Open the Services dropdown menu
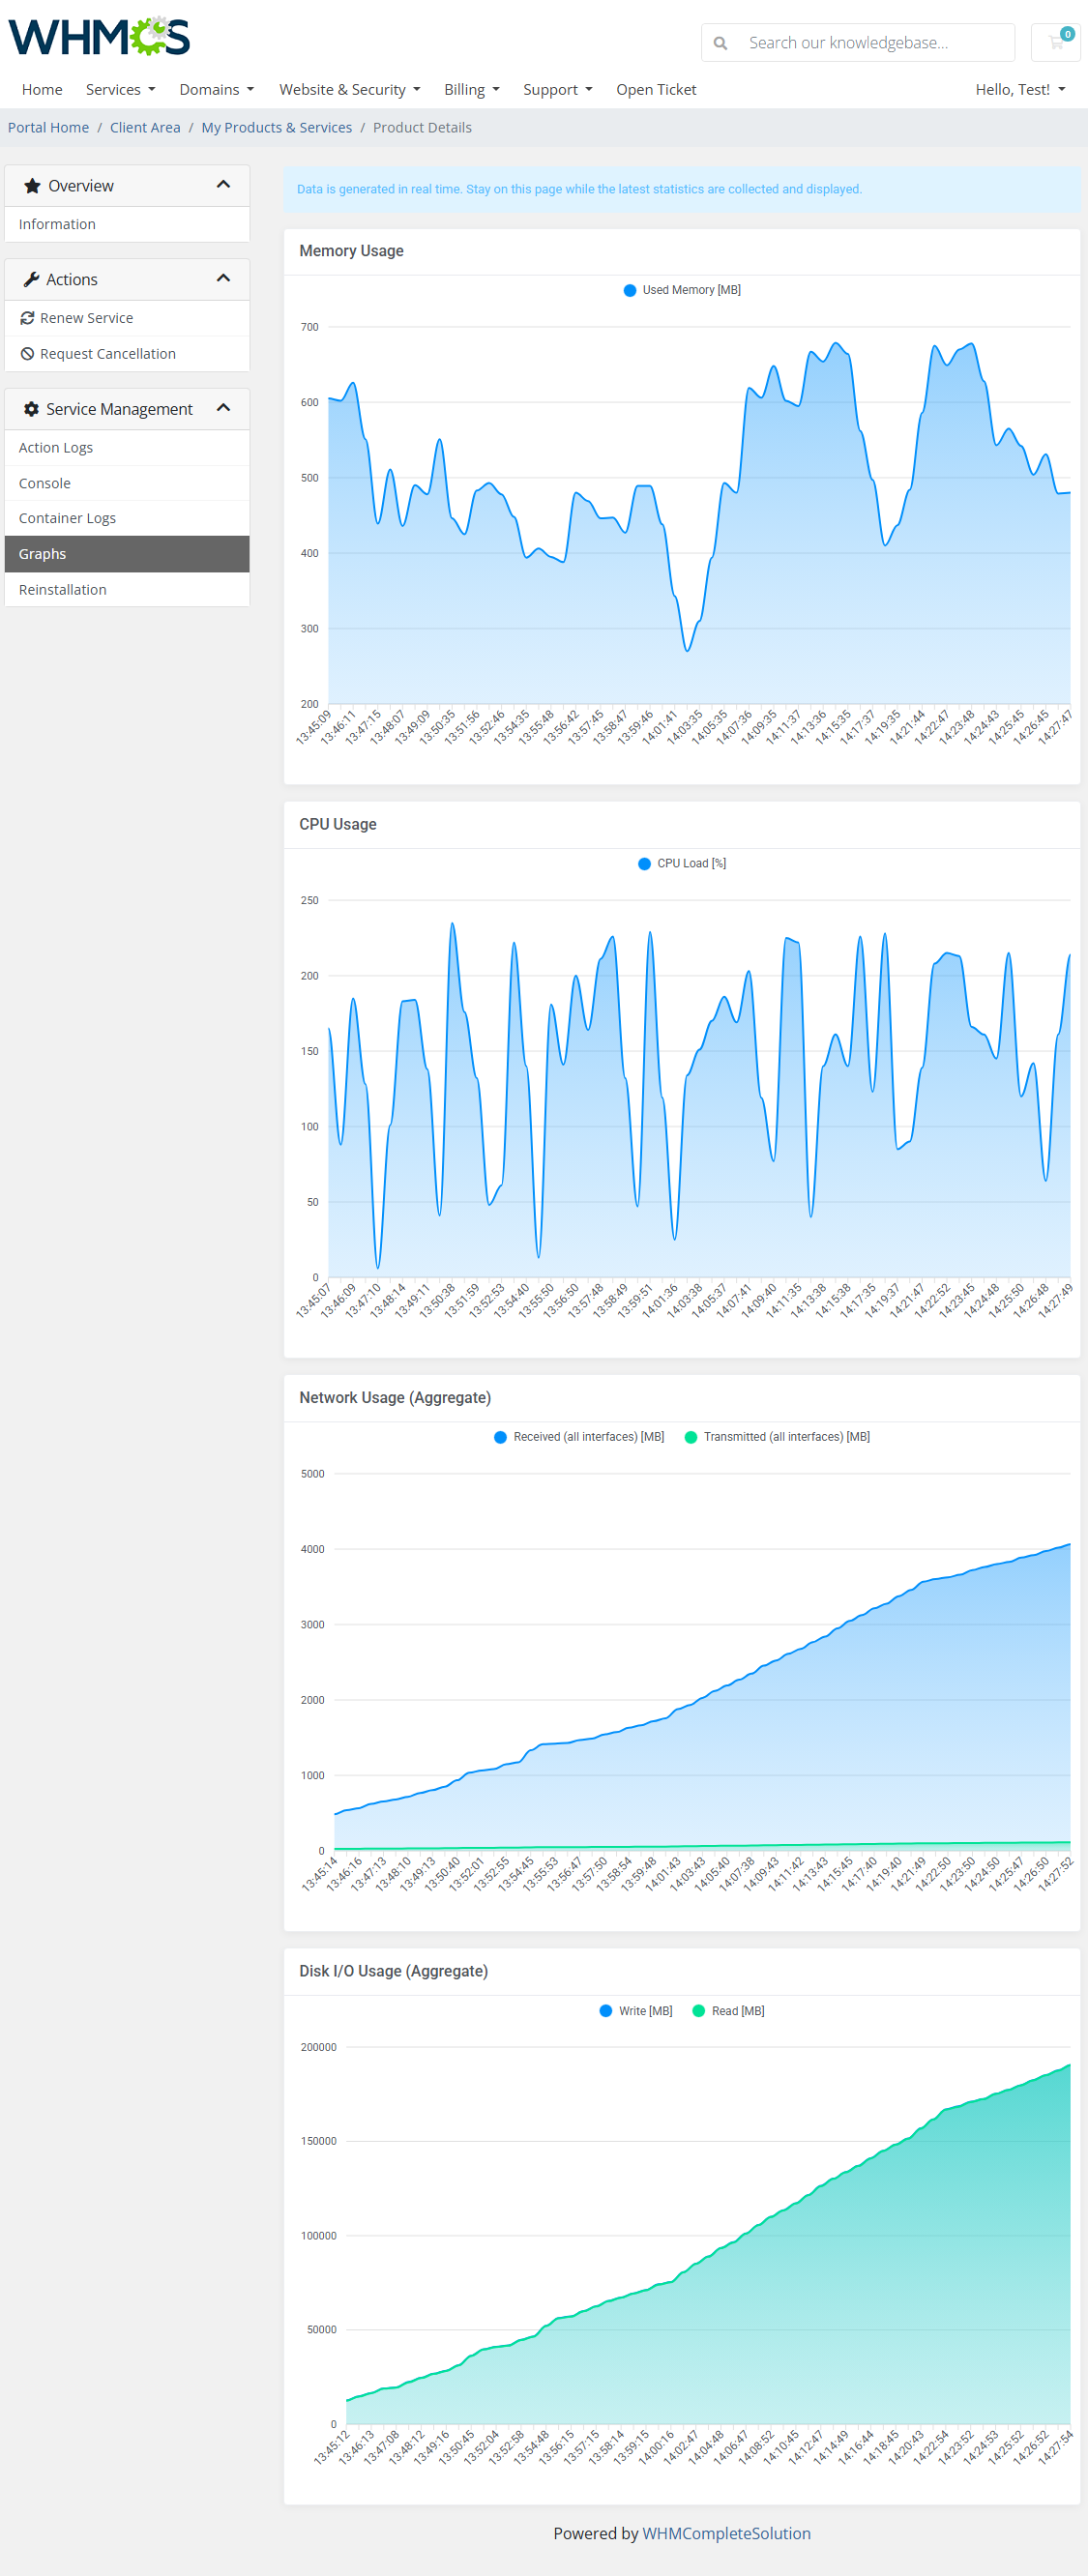Image resolution: width=1088 pixels, height=2576 pixels. coord(120,90)
